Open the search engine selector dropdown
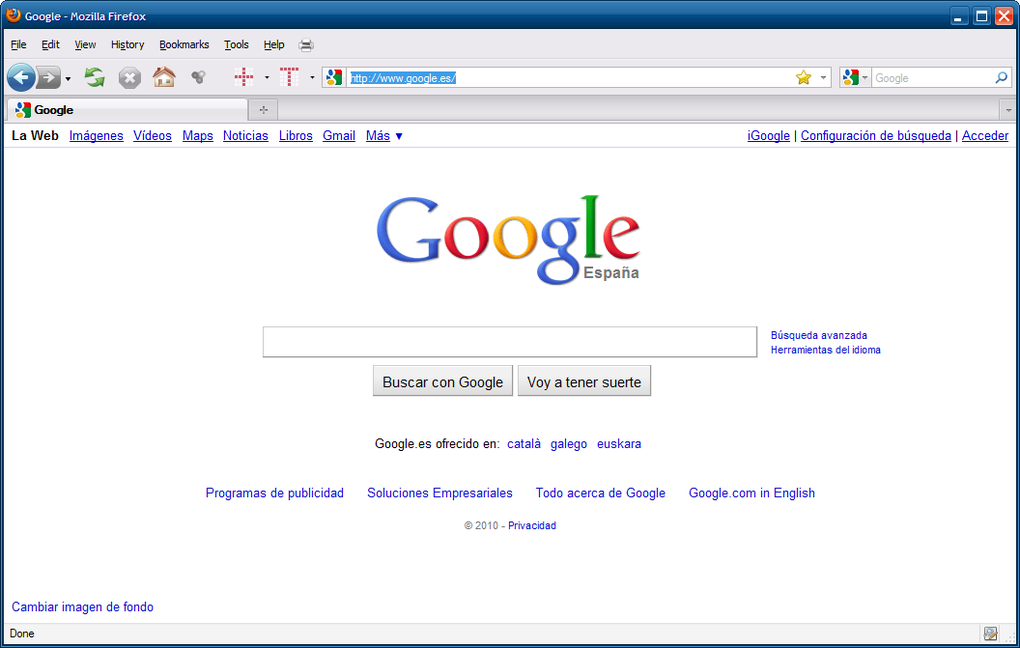Image resolution: width=1020 pixels, height=648 pixels. click(855, 77)
